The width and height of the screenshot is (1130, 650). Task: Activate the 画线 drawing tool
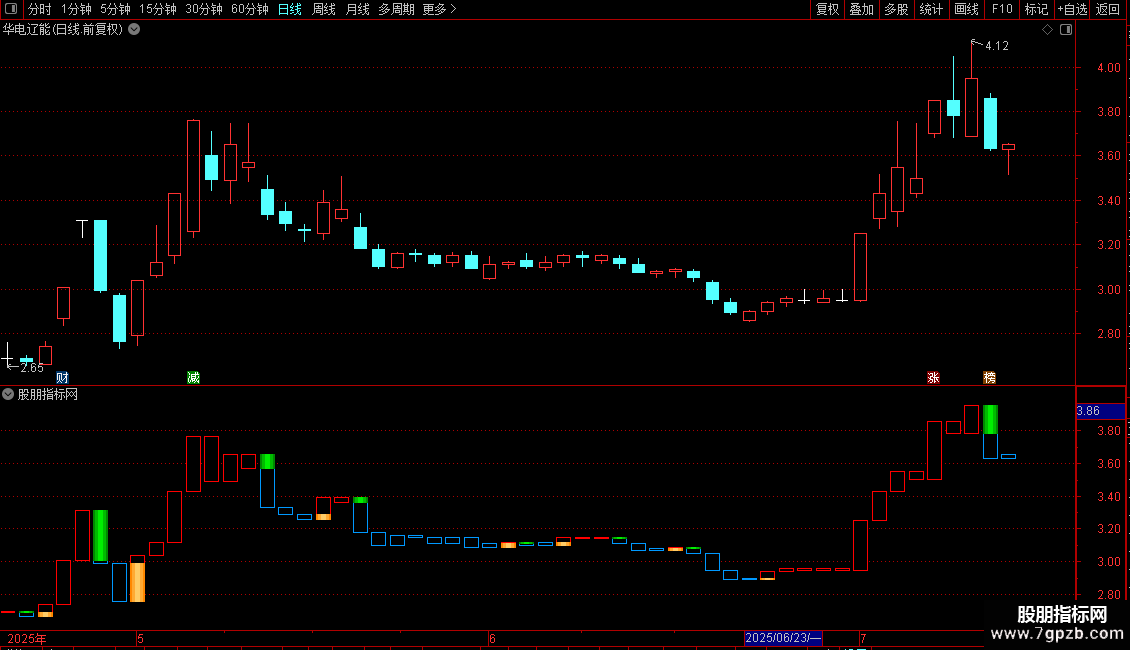[x=966, y=9]
